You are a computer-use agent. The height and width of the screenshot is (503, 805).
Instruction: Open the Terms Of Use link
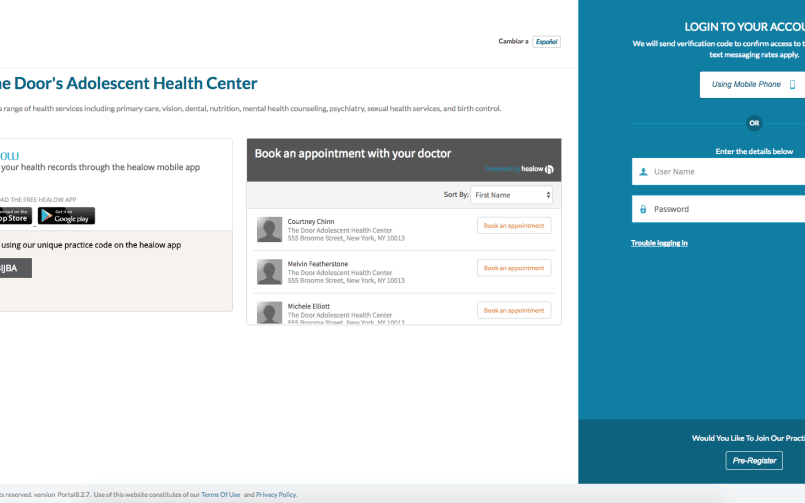point(221,495)
